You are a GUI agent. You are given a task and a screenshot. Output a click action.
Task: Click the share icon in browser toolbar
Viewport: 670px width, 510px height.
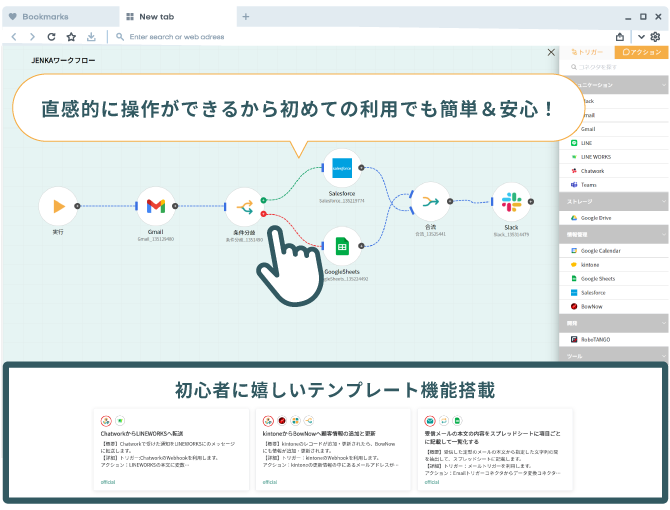pyautogui.click(x=620, y=37)
